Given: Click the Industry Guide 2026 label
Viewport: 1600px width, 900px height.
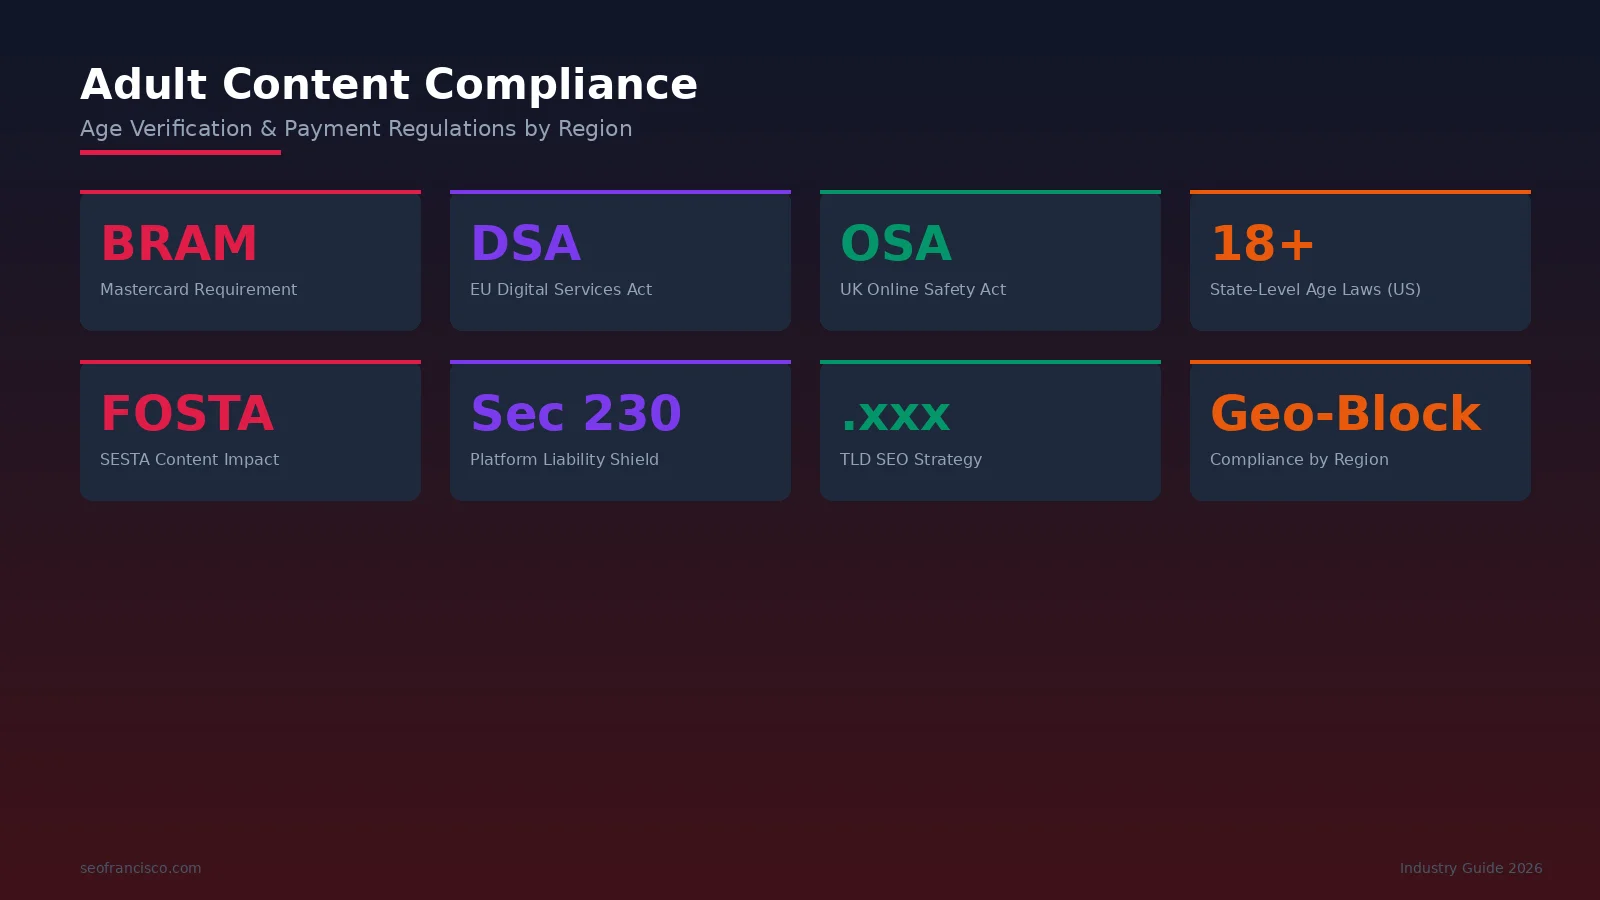Looking at the screenshot, I should 1471,868.
